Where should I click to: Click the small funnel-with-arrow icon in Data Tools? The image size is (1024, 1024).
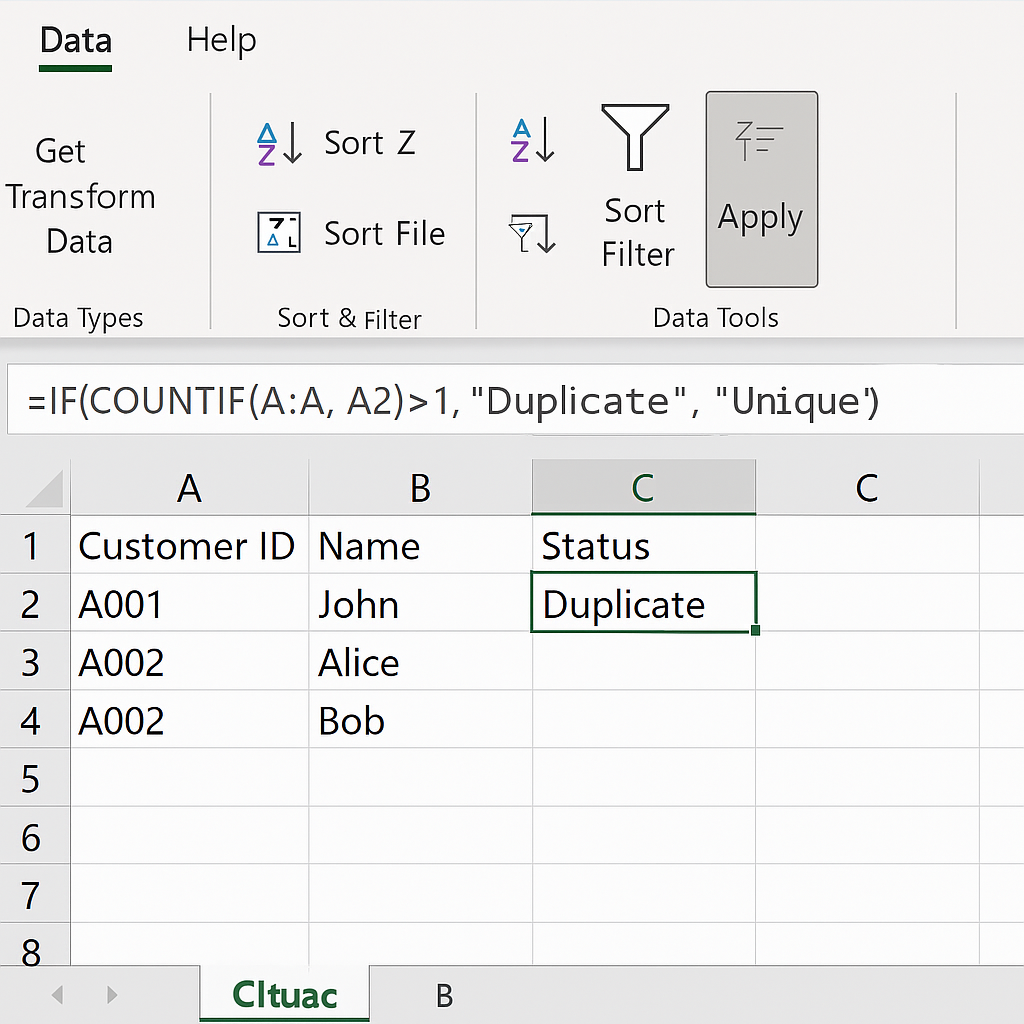[x=532, y=233]
